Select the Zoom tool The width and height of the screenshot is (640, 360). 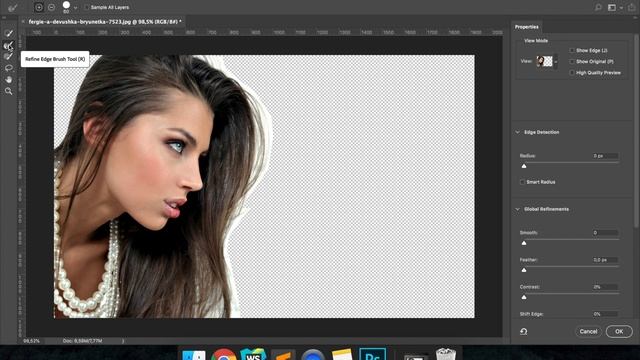(x=9, y=91)
